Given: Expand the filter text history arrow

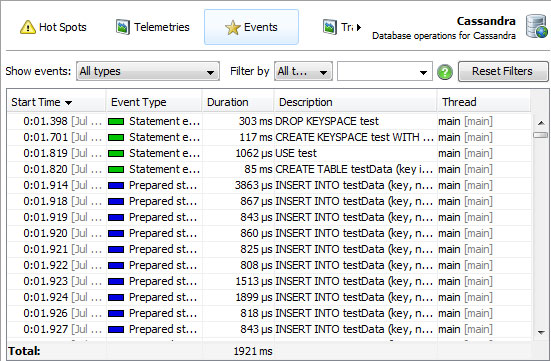Looking at the screenshot, I should (x=423, y=73).
